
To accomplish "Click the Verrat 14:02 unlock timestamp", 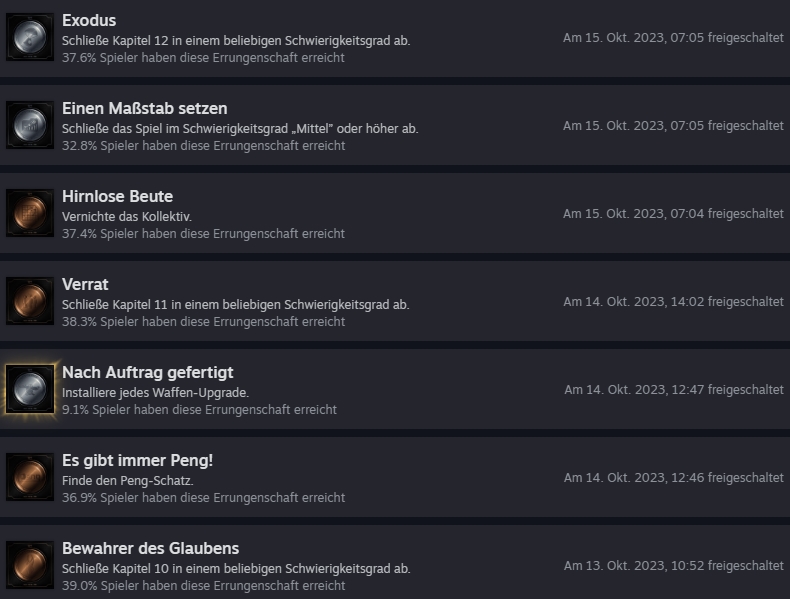I will click(x=673, y=302).
